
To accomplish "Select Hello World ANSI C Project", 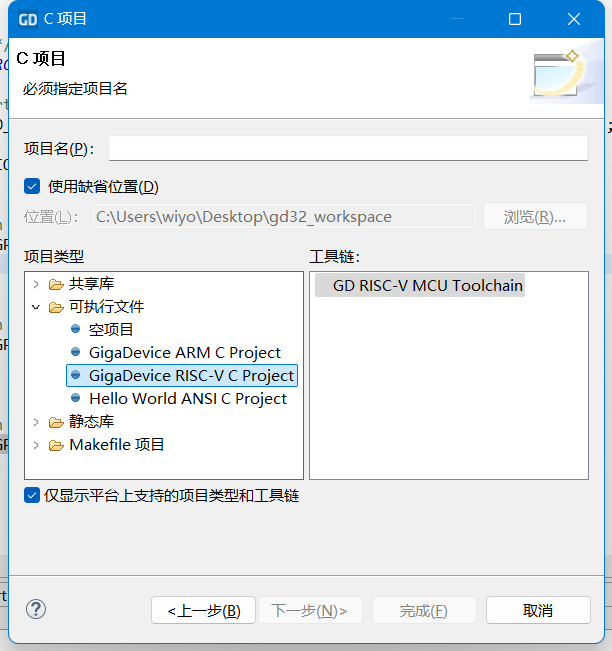I will pos(188,399).
